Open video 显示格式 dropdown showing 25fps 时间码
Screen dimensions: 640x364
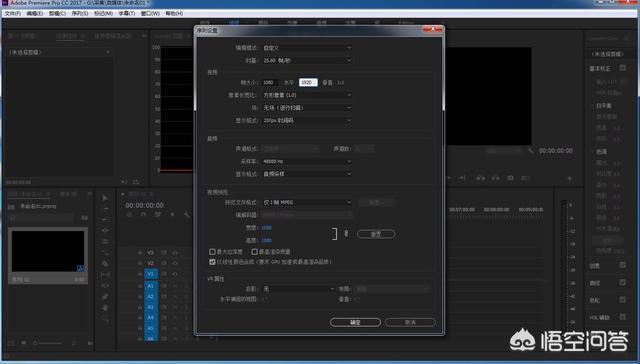307,120
